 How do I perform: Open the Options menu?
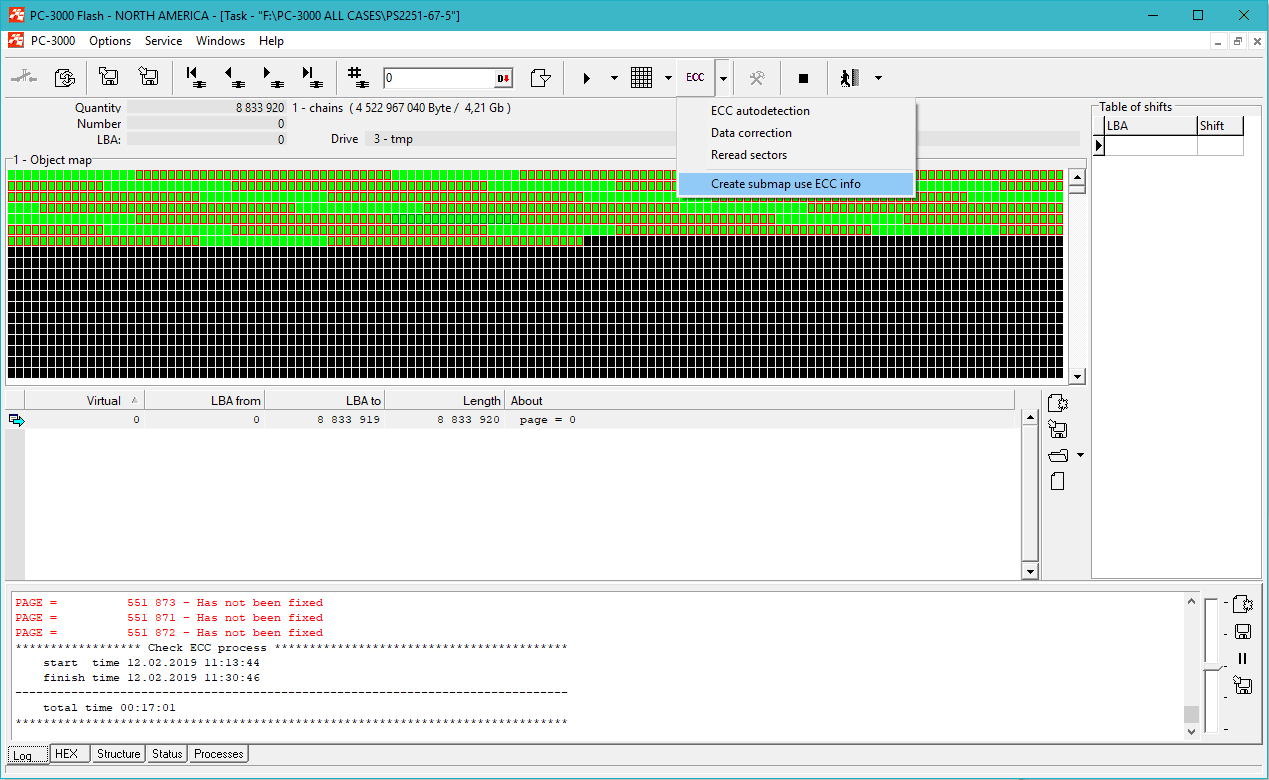click(110, 41)
